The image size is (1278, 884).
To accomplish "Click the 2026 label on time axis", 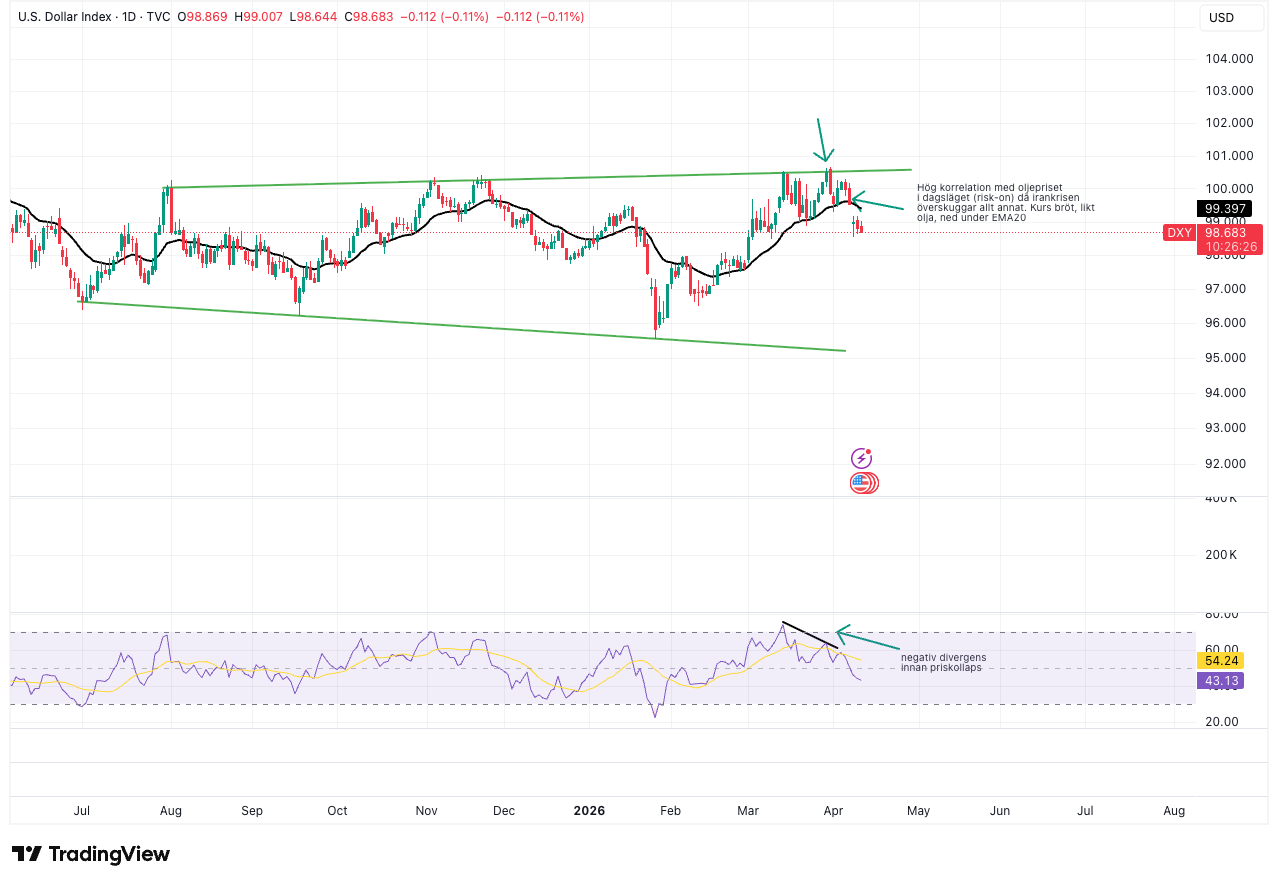I will [x=588, y=810].
